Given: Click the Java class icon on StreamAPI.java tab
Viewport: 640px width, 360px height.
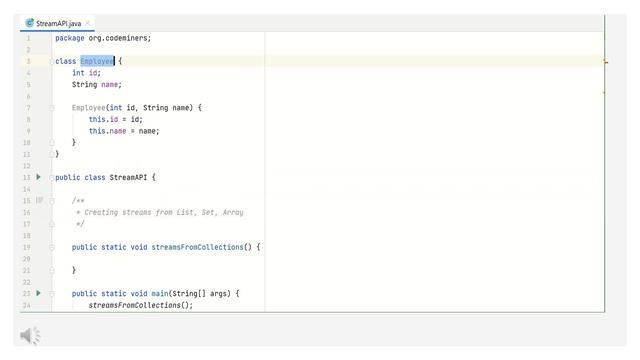Looking at the screenshot, I should [29, 23].
